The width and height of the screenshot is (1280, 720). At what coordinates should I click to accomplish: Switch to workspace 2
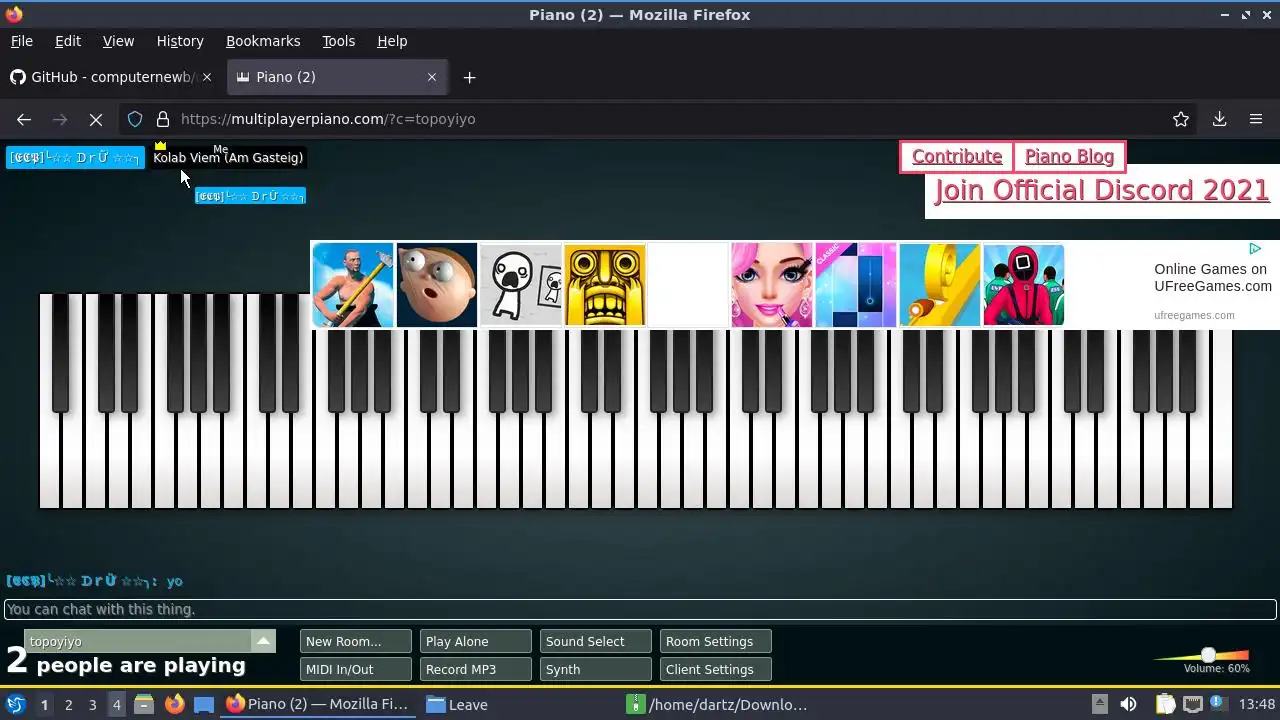(x=68, y=705)
